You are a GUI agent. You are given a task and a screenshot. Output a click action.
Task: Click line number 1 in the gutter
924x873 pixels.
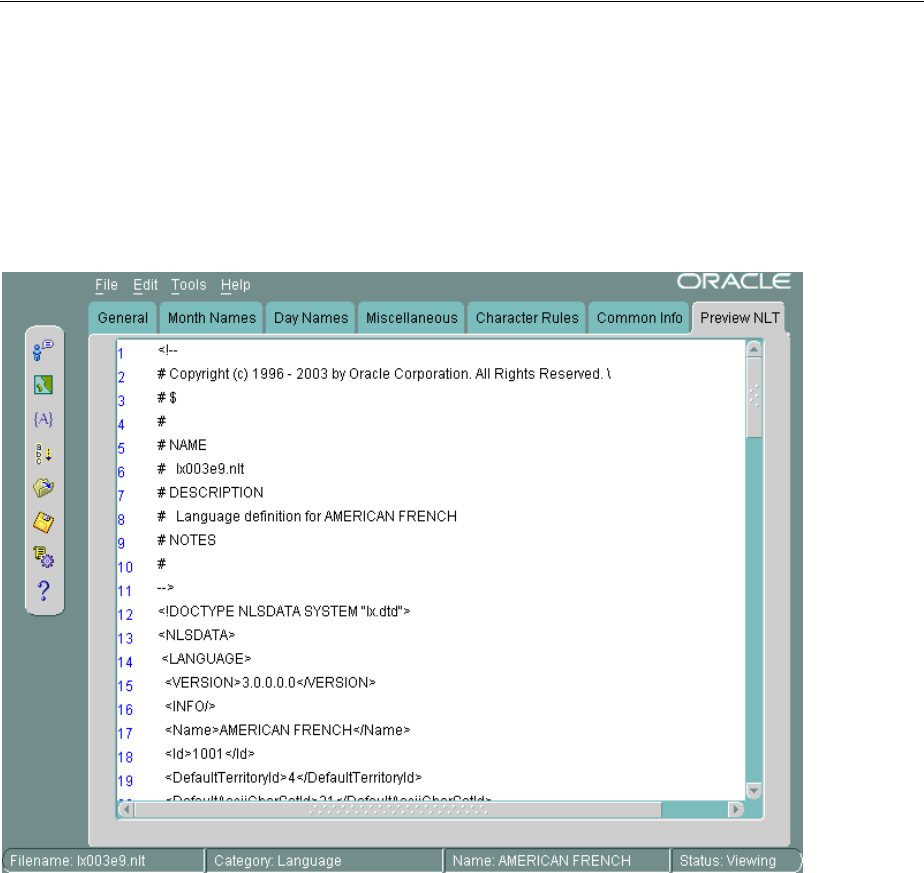pos(121,354)
